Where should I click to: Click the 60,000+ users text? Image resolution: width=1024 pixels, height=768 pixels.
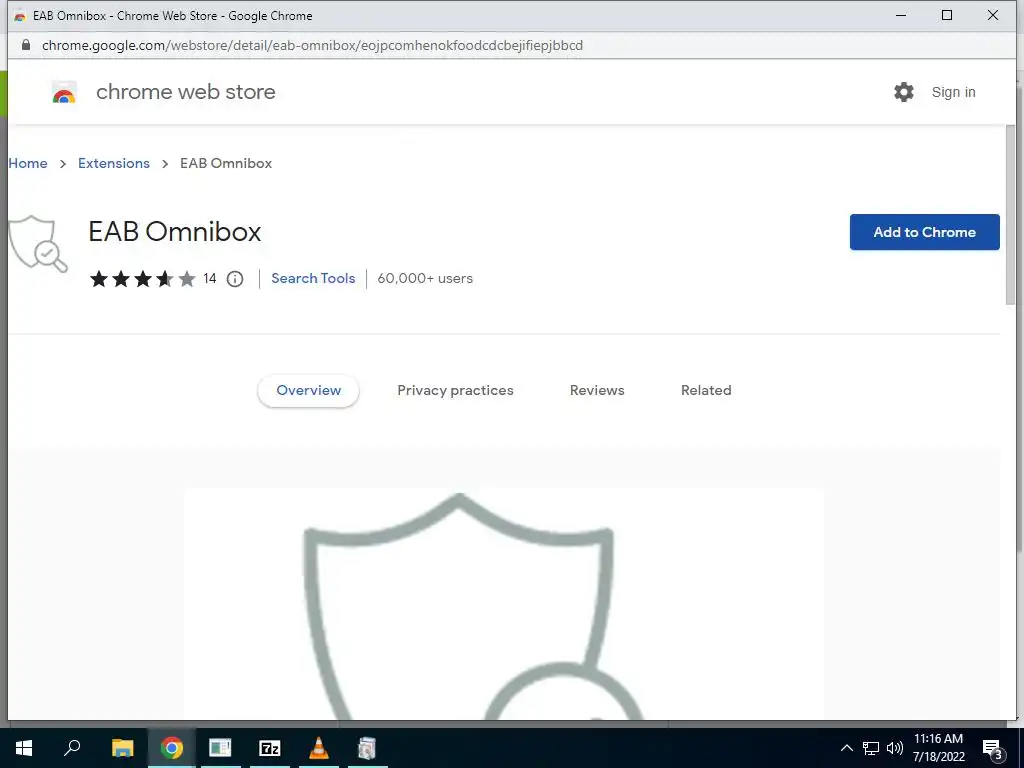425,278
